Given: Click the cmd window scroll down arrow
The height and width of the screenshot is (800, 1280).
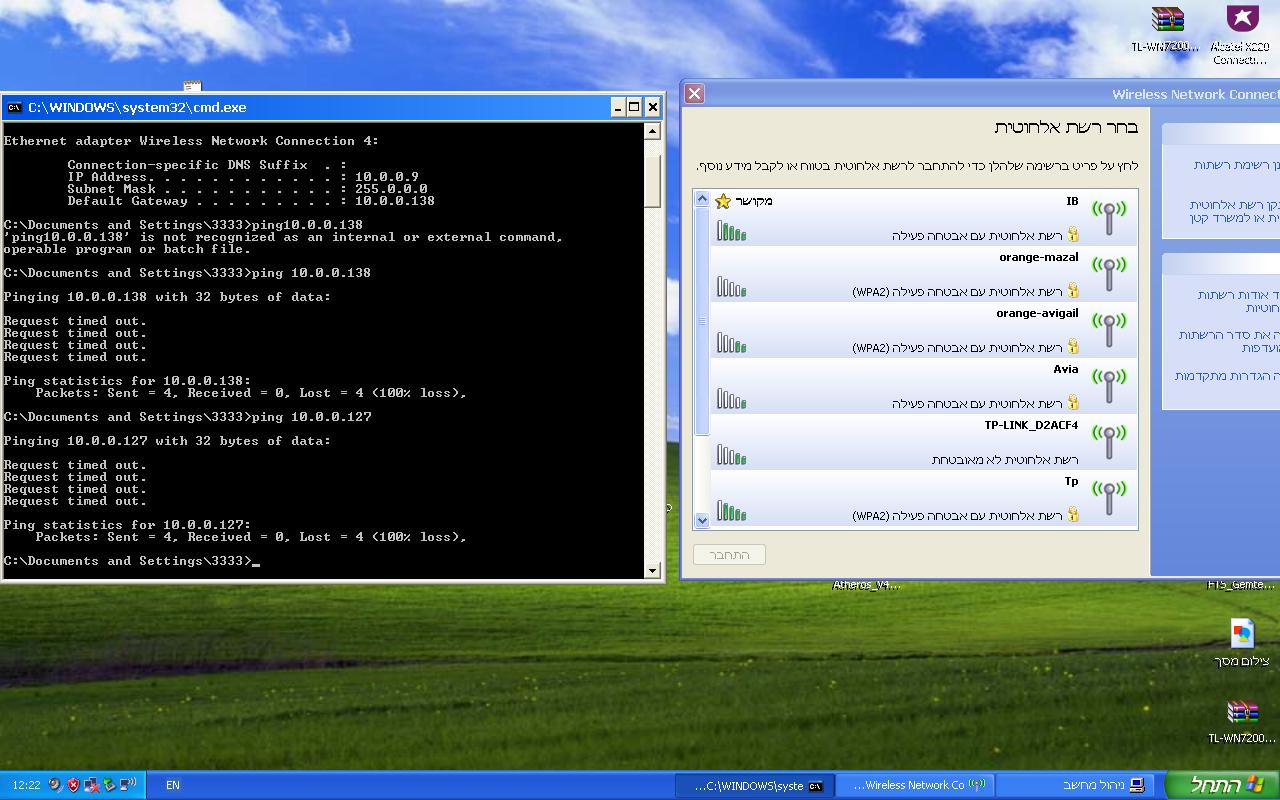Looking at the screenshot, I should [x=653, y=570].
